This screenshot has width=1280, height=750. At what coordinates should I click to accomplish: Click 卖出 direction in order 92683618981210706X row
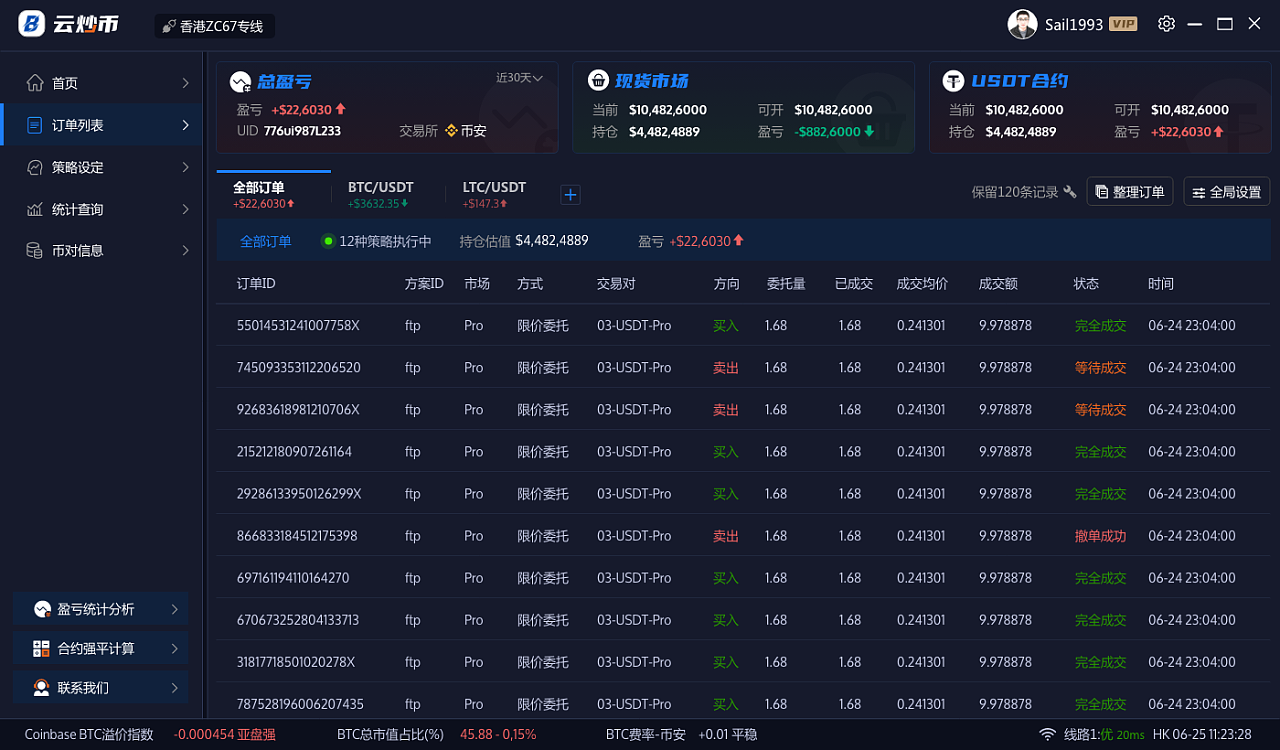tap(726, 410)
